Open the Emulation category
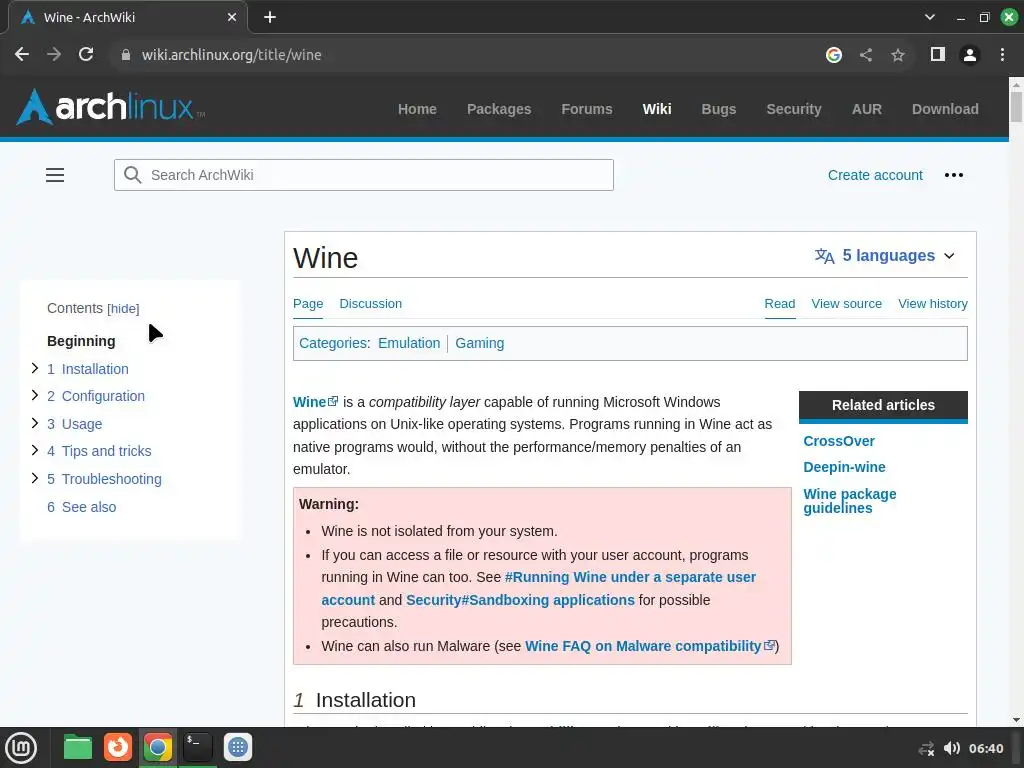The height and width of the screenshot is (768, 1024). (x=409, y=343)
